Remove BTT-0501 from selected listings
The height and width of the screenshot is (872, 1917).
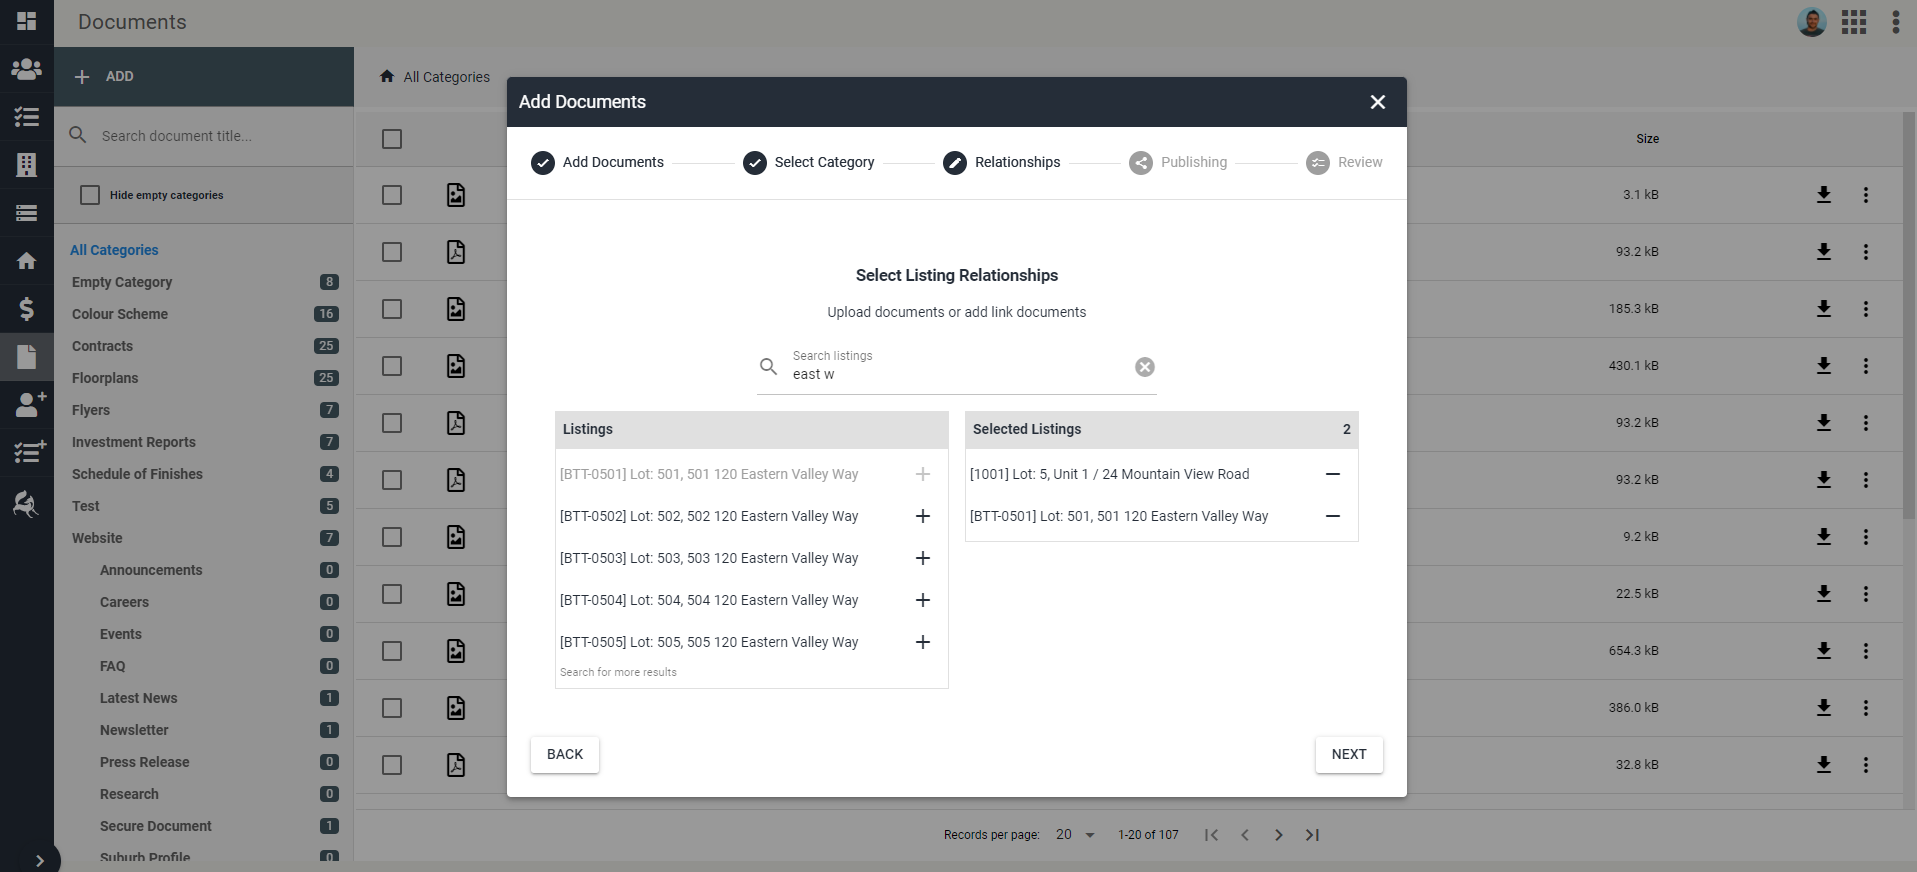point(1333,516)
